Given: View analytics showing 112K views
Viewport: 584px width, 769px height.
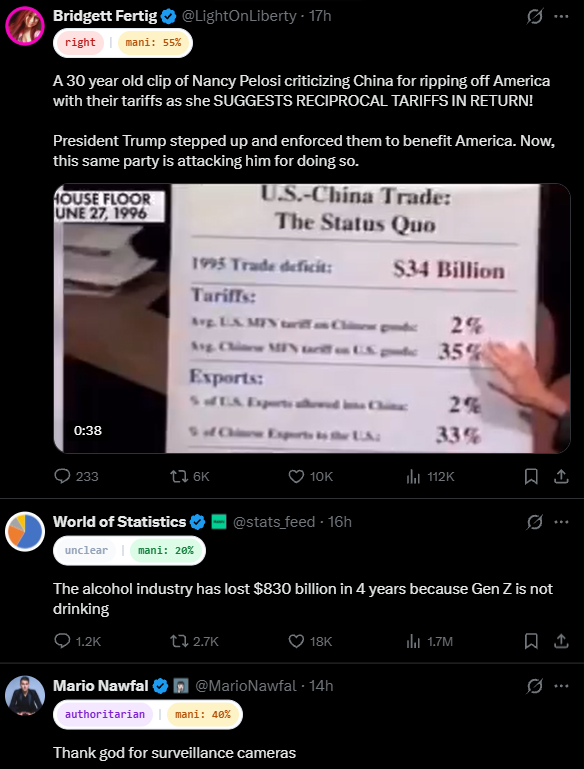Looking at the screenshot, I should coord(430,476).
